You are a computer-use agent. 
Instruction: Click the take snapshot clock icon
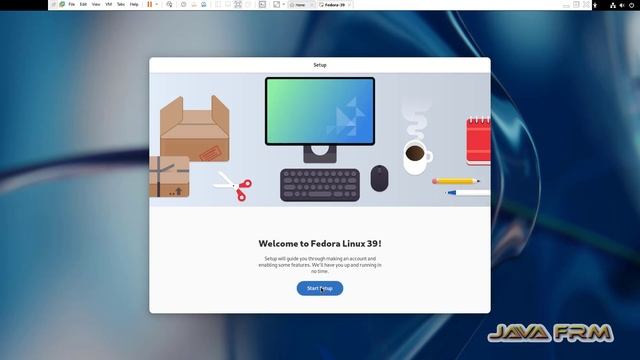pos(184,4)
